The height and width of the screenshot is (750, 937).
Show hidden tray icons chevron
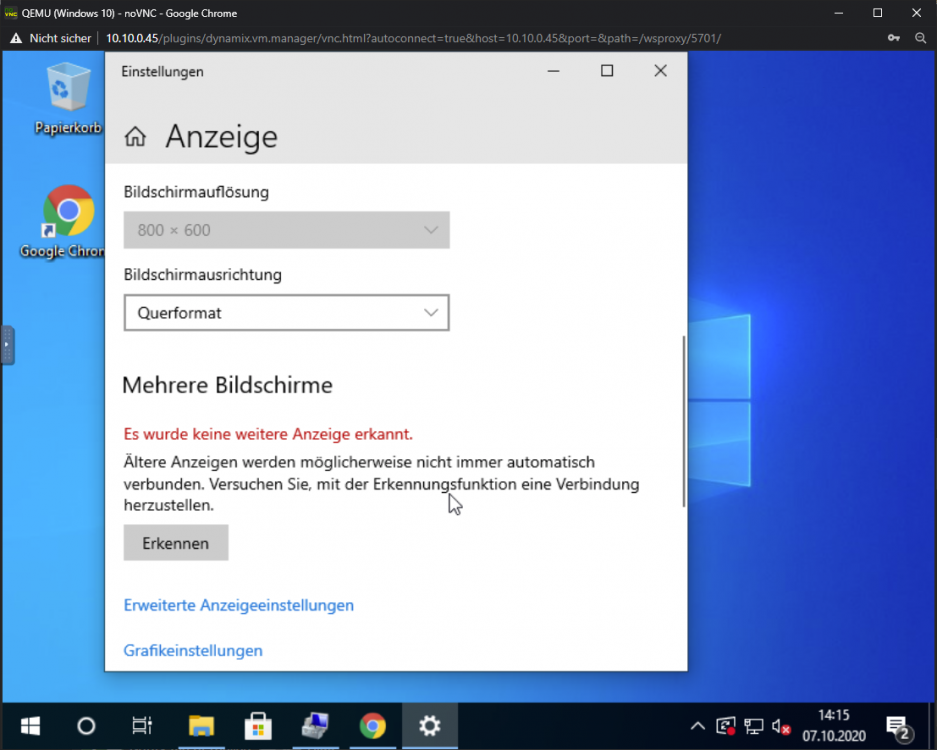click(697, 727)
